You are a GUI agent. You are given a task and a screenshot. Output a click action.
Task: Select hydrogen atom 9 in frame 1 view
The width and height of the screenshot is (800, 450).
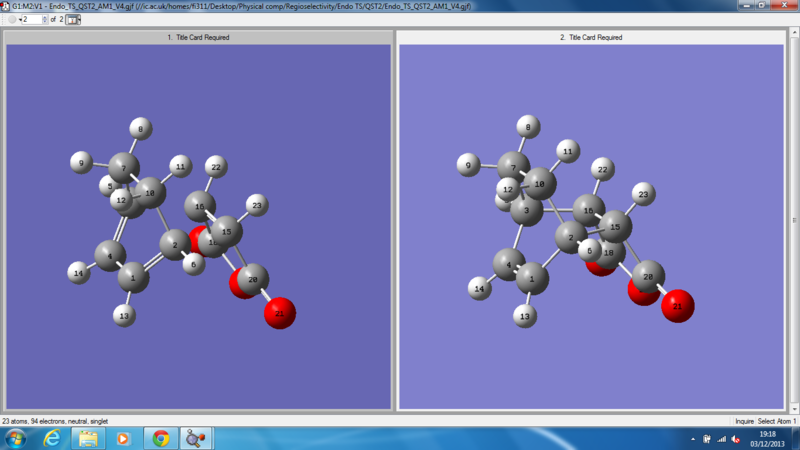tap(81, 163)
